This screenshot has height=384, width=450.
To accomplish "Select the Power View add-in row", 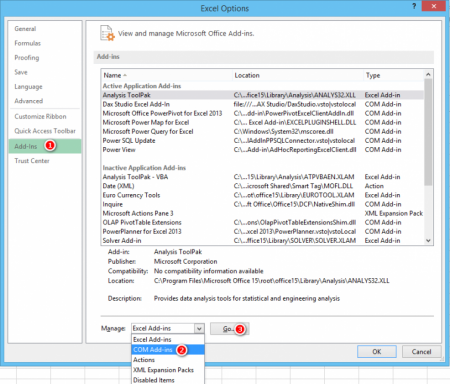I will click(262, 150).
